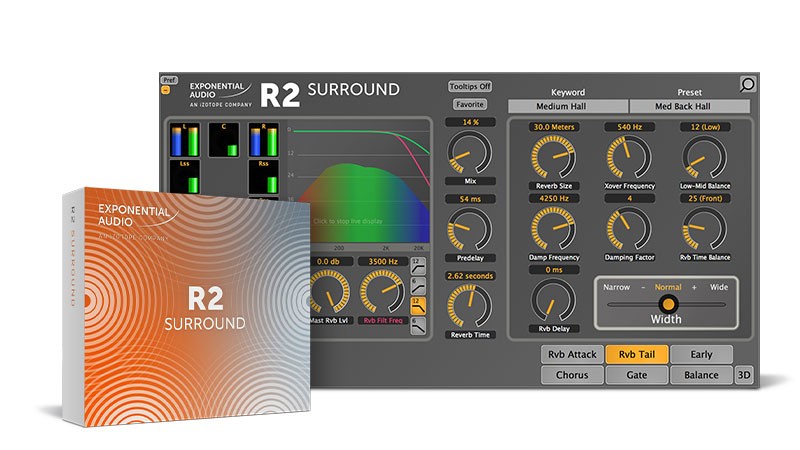The width and height of the screenshot is (800, 450).
Task: Click the orange minimize button below Pref
Action: click(165, 90)
